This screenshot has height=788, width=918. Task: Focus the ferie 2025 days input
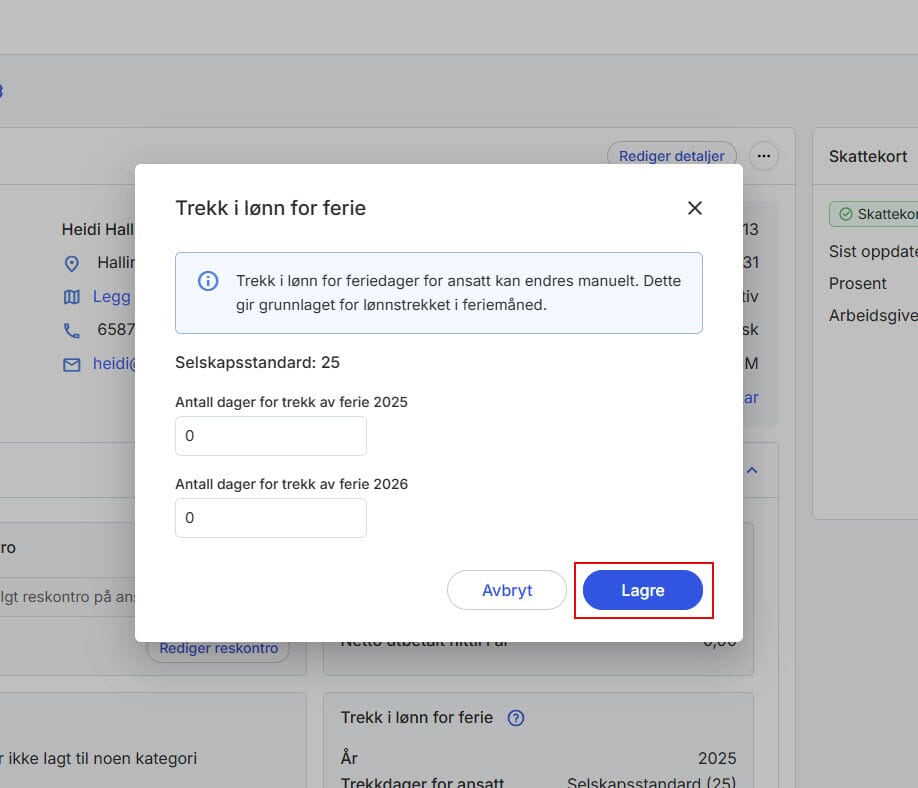point(270,437)
